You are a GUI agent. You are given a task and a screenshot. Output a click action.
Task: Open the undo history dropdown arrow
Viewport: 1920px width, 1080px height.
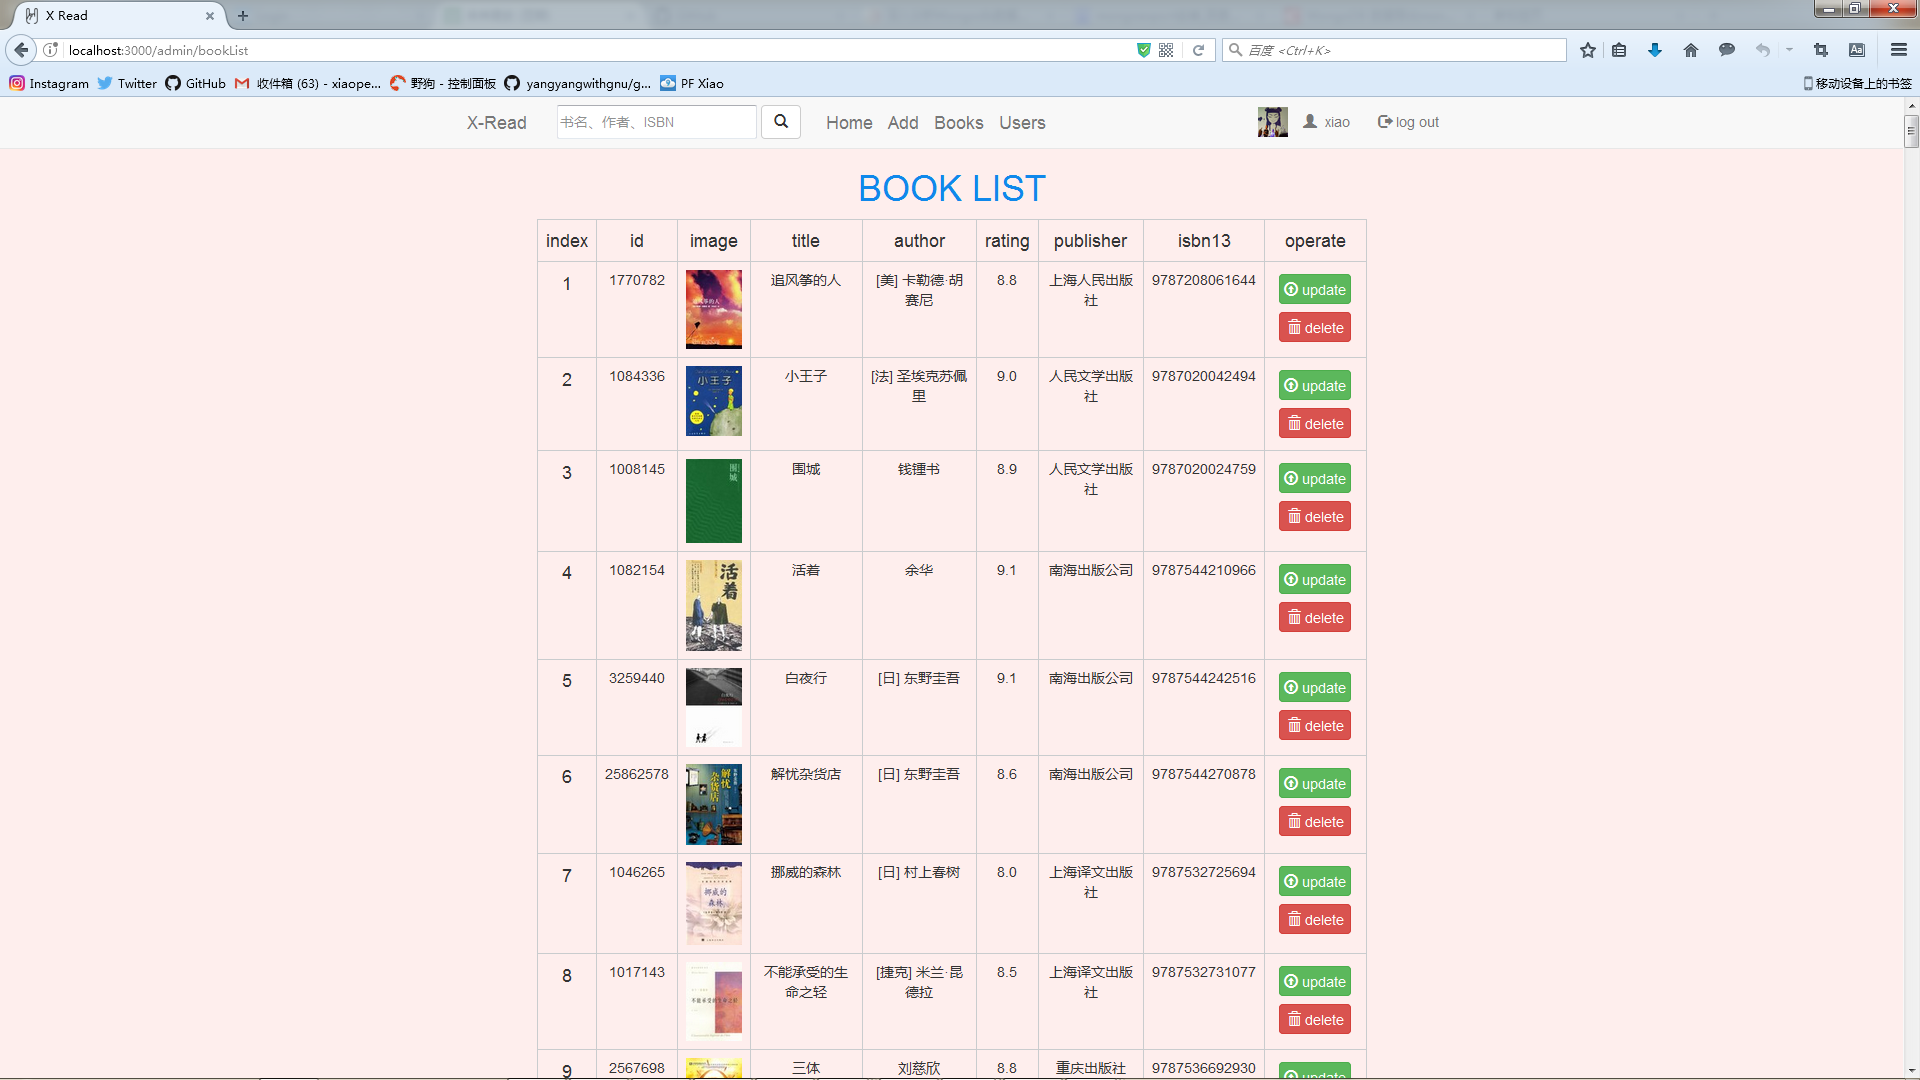(x=1790, y=50)
